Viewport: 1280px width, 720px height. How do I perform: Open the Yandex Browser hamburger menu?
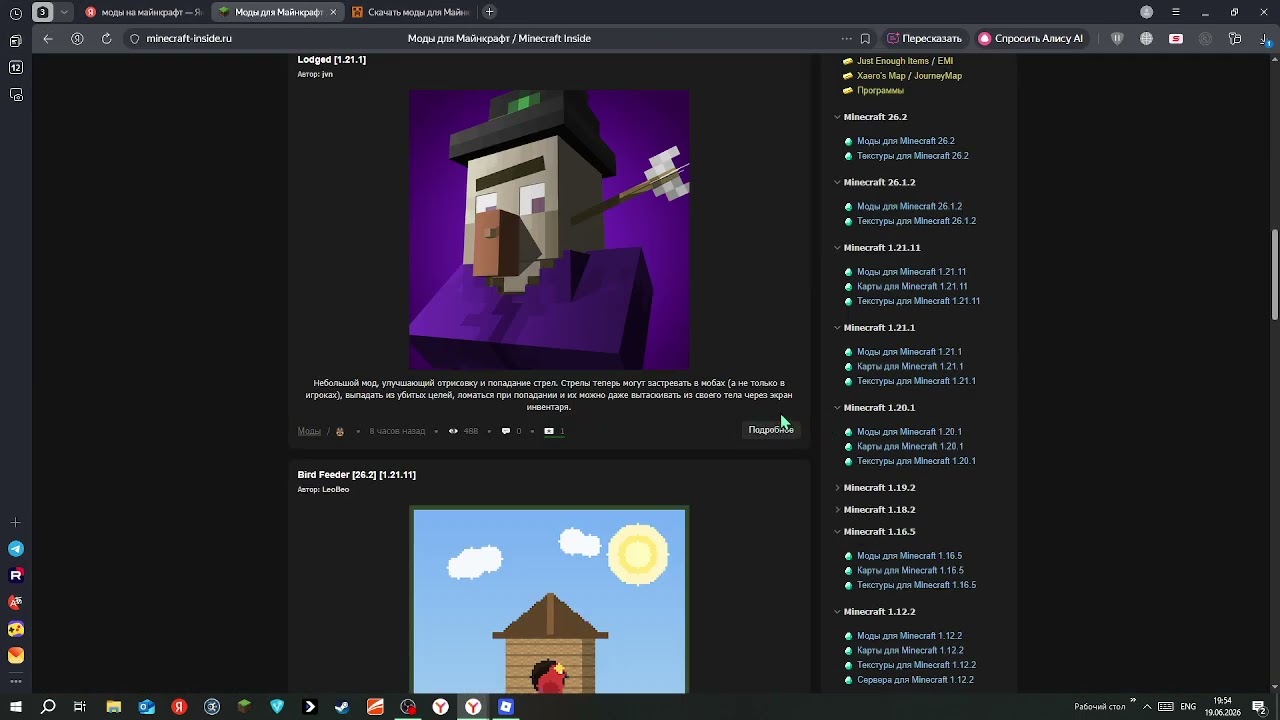pos(1176,12)
